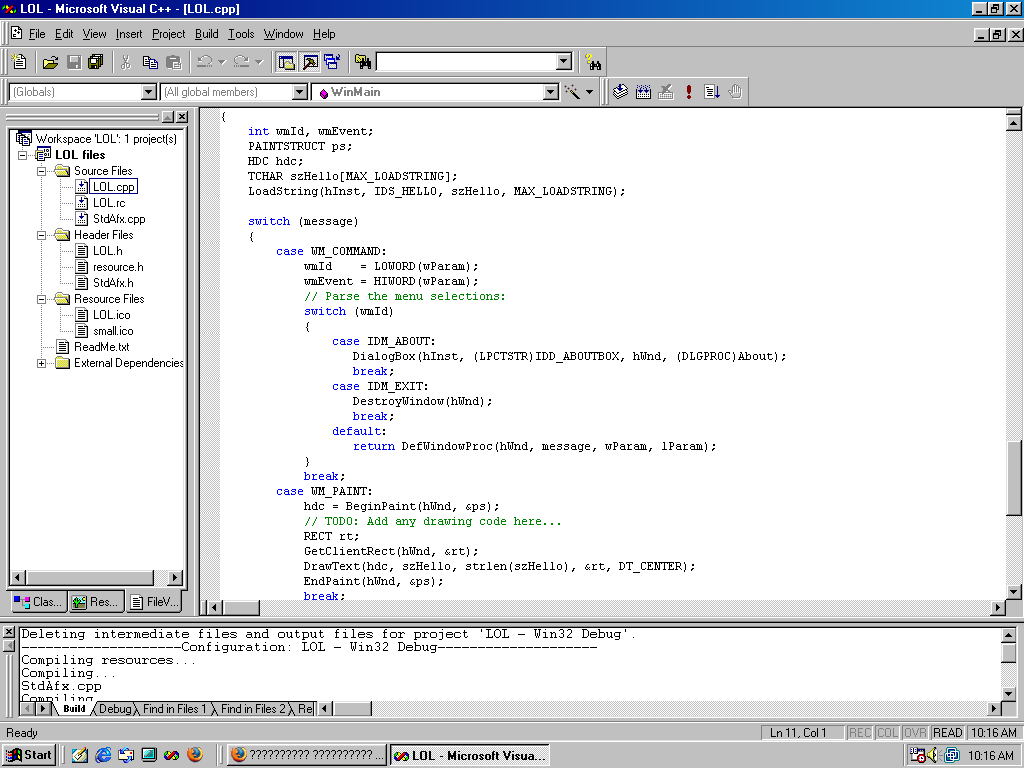Activate the LOL - Microsoft Visual C++ taskbar button
The height and width of the screenshot is (768, 1024).
pyautogui.click(x=470, y=755)
